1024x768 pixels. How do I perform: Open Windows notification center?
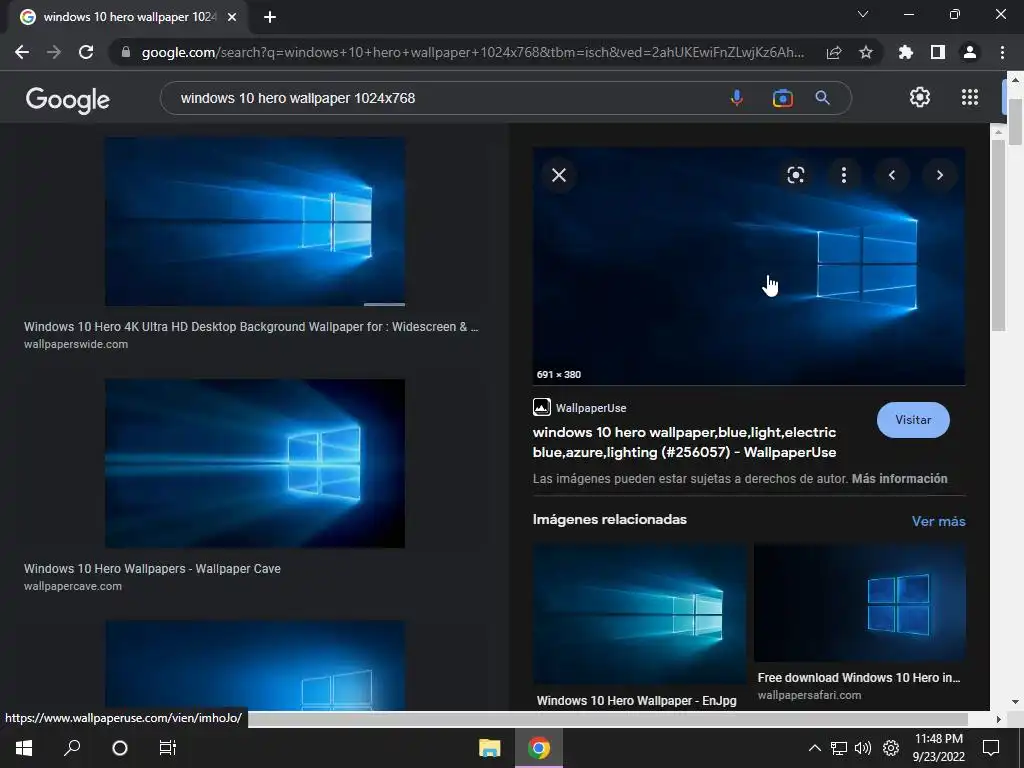click(991, 748)
